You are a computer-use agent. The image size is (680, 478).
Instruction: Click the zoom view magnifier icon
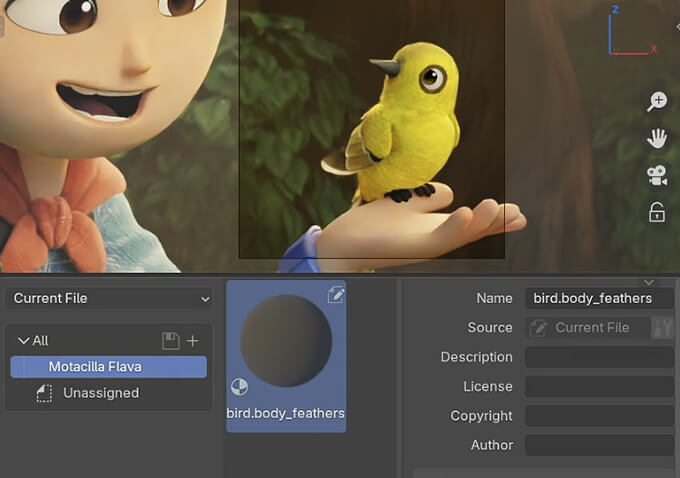pyautogui.click(x=657, y=101)
